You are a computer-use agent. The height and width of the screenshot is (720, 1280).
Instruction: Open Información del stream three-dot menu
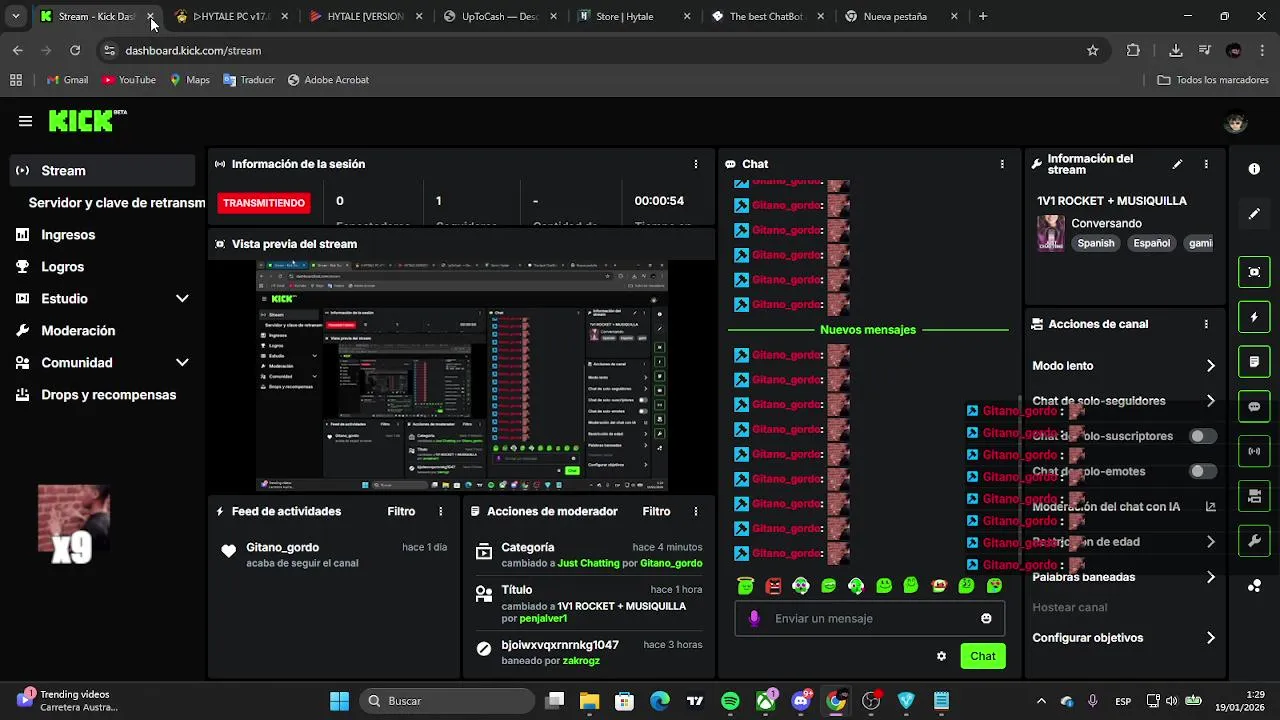[1206, 164]
